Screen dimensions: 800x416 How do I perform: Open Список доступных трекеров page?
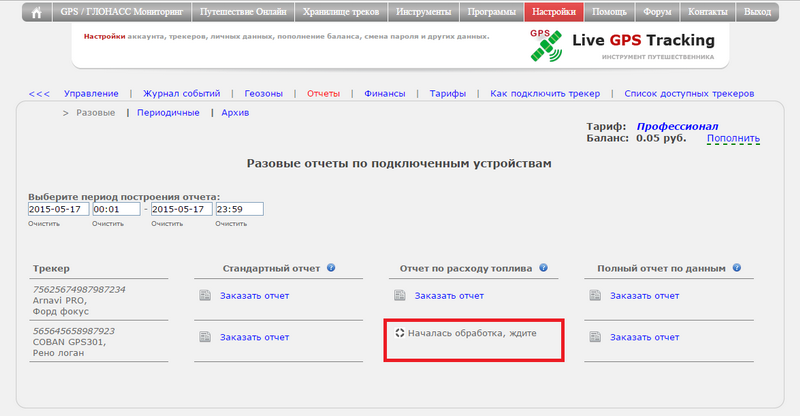pyautogui.click(x=688, y=93)
